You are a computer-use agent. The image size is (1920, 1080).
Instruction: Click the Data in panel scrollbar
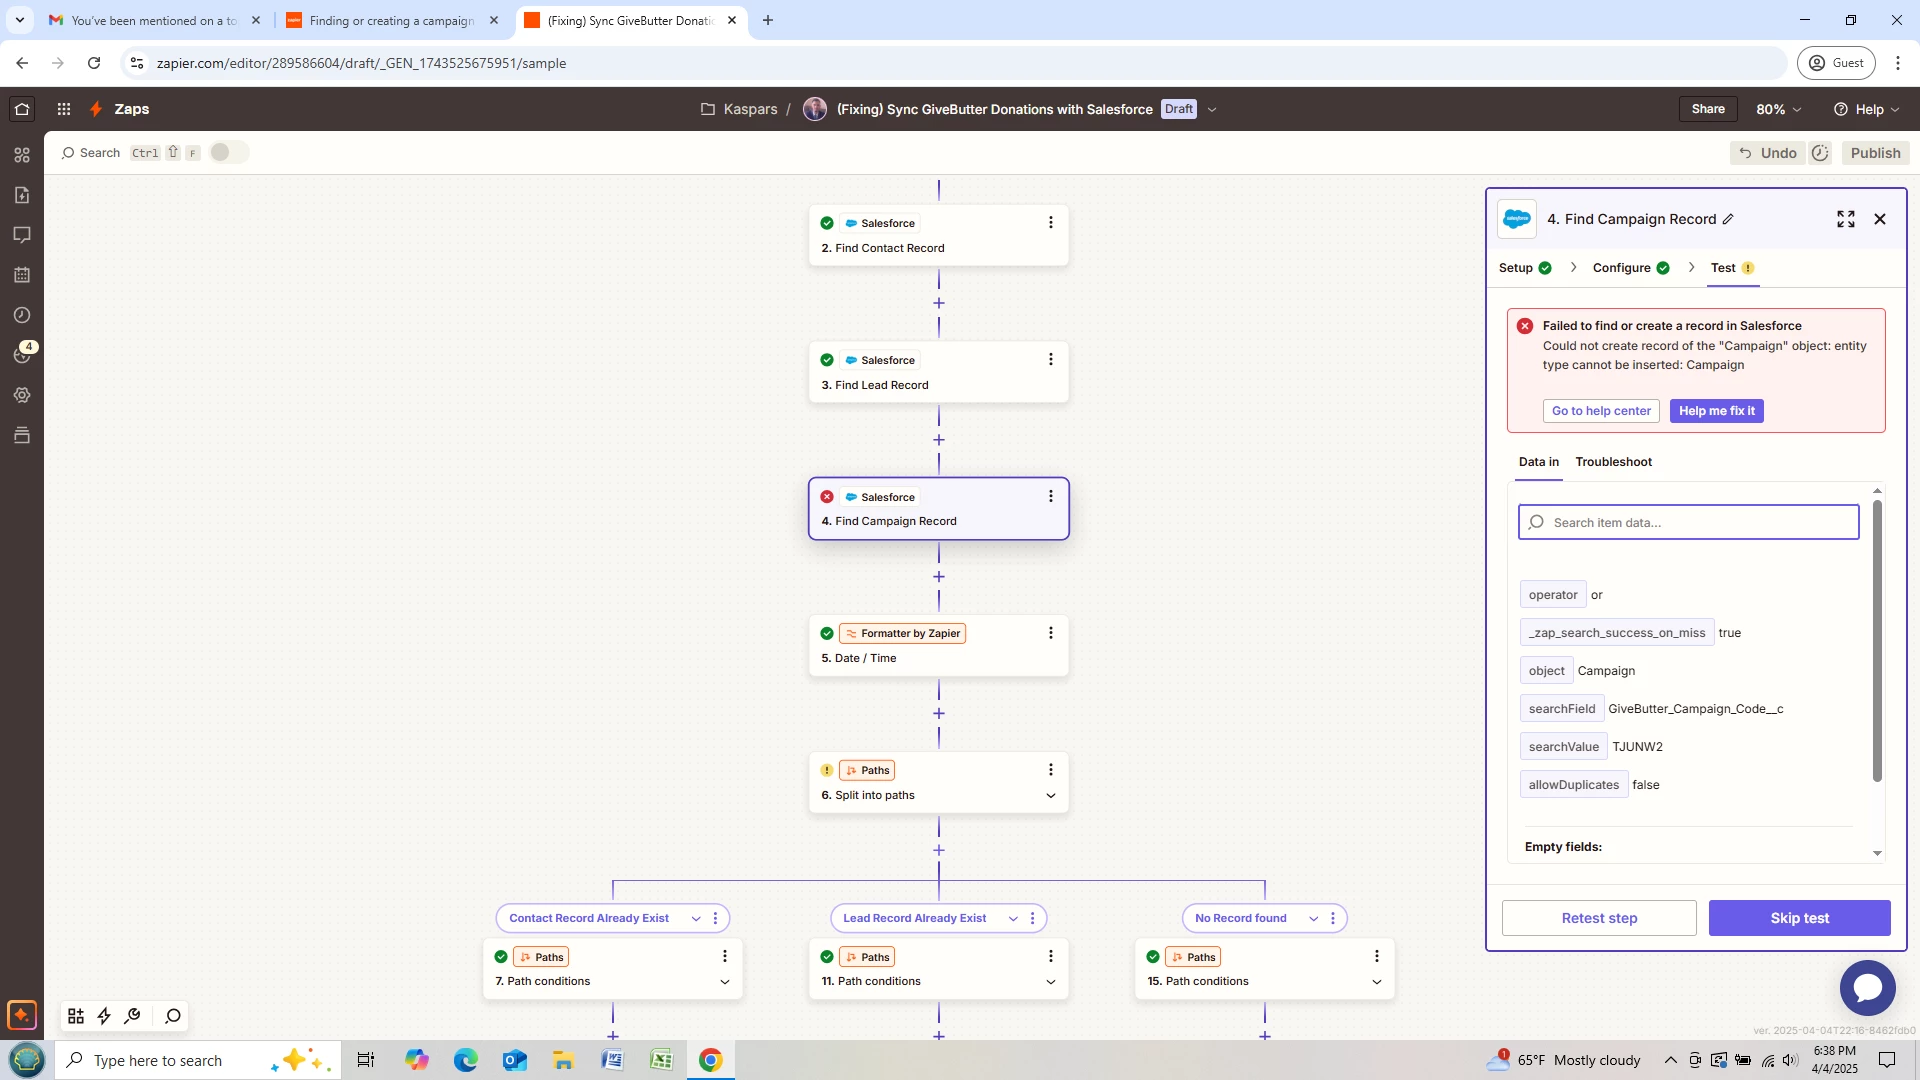coord(1877,640)
